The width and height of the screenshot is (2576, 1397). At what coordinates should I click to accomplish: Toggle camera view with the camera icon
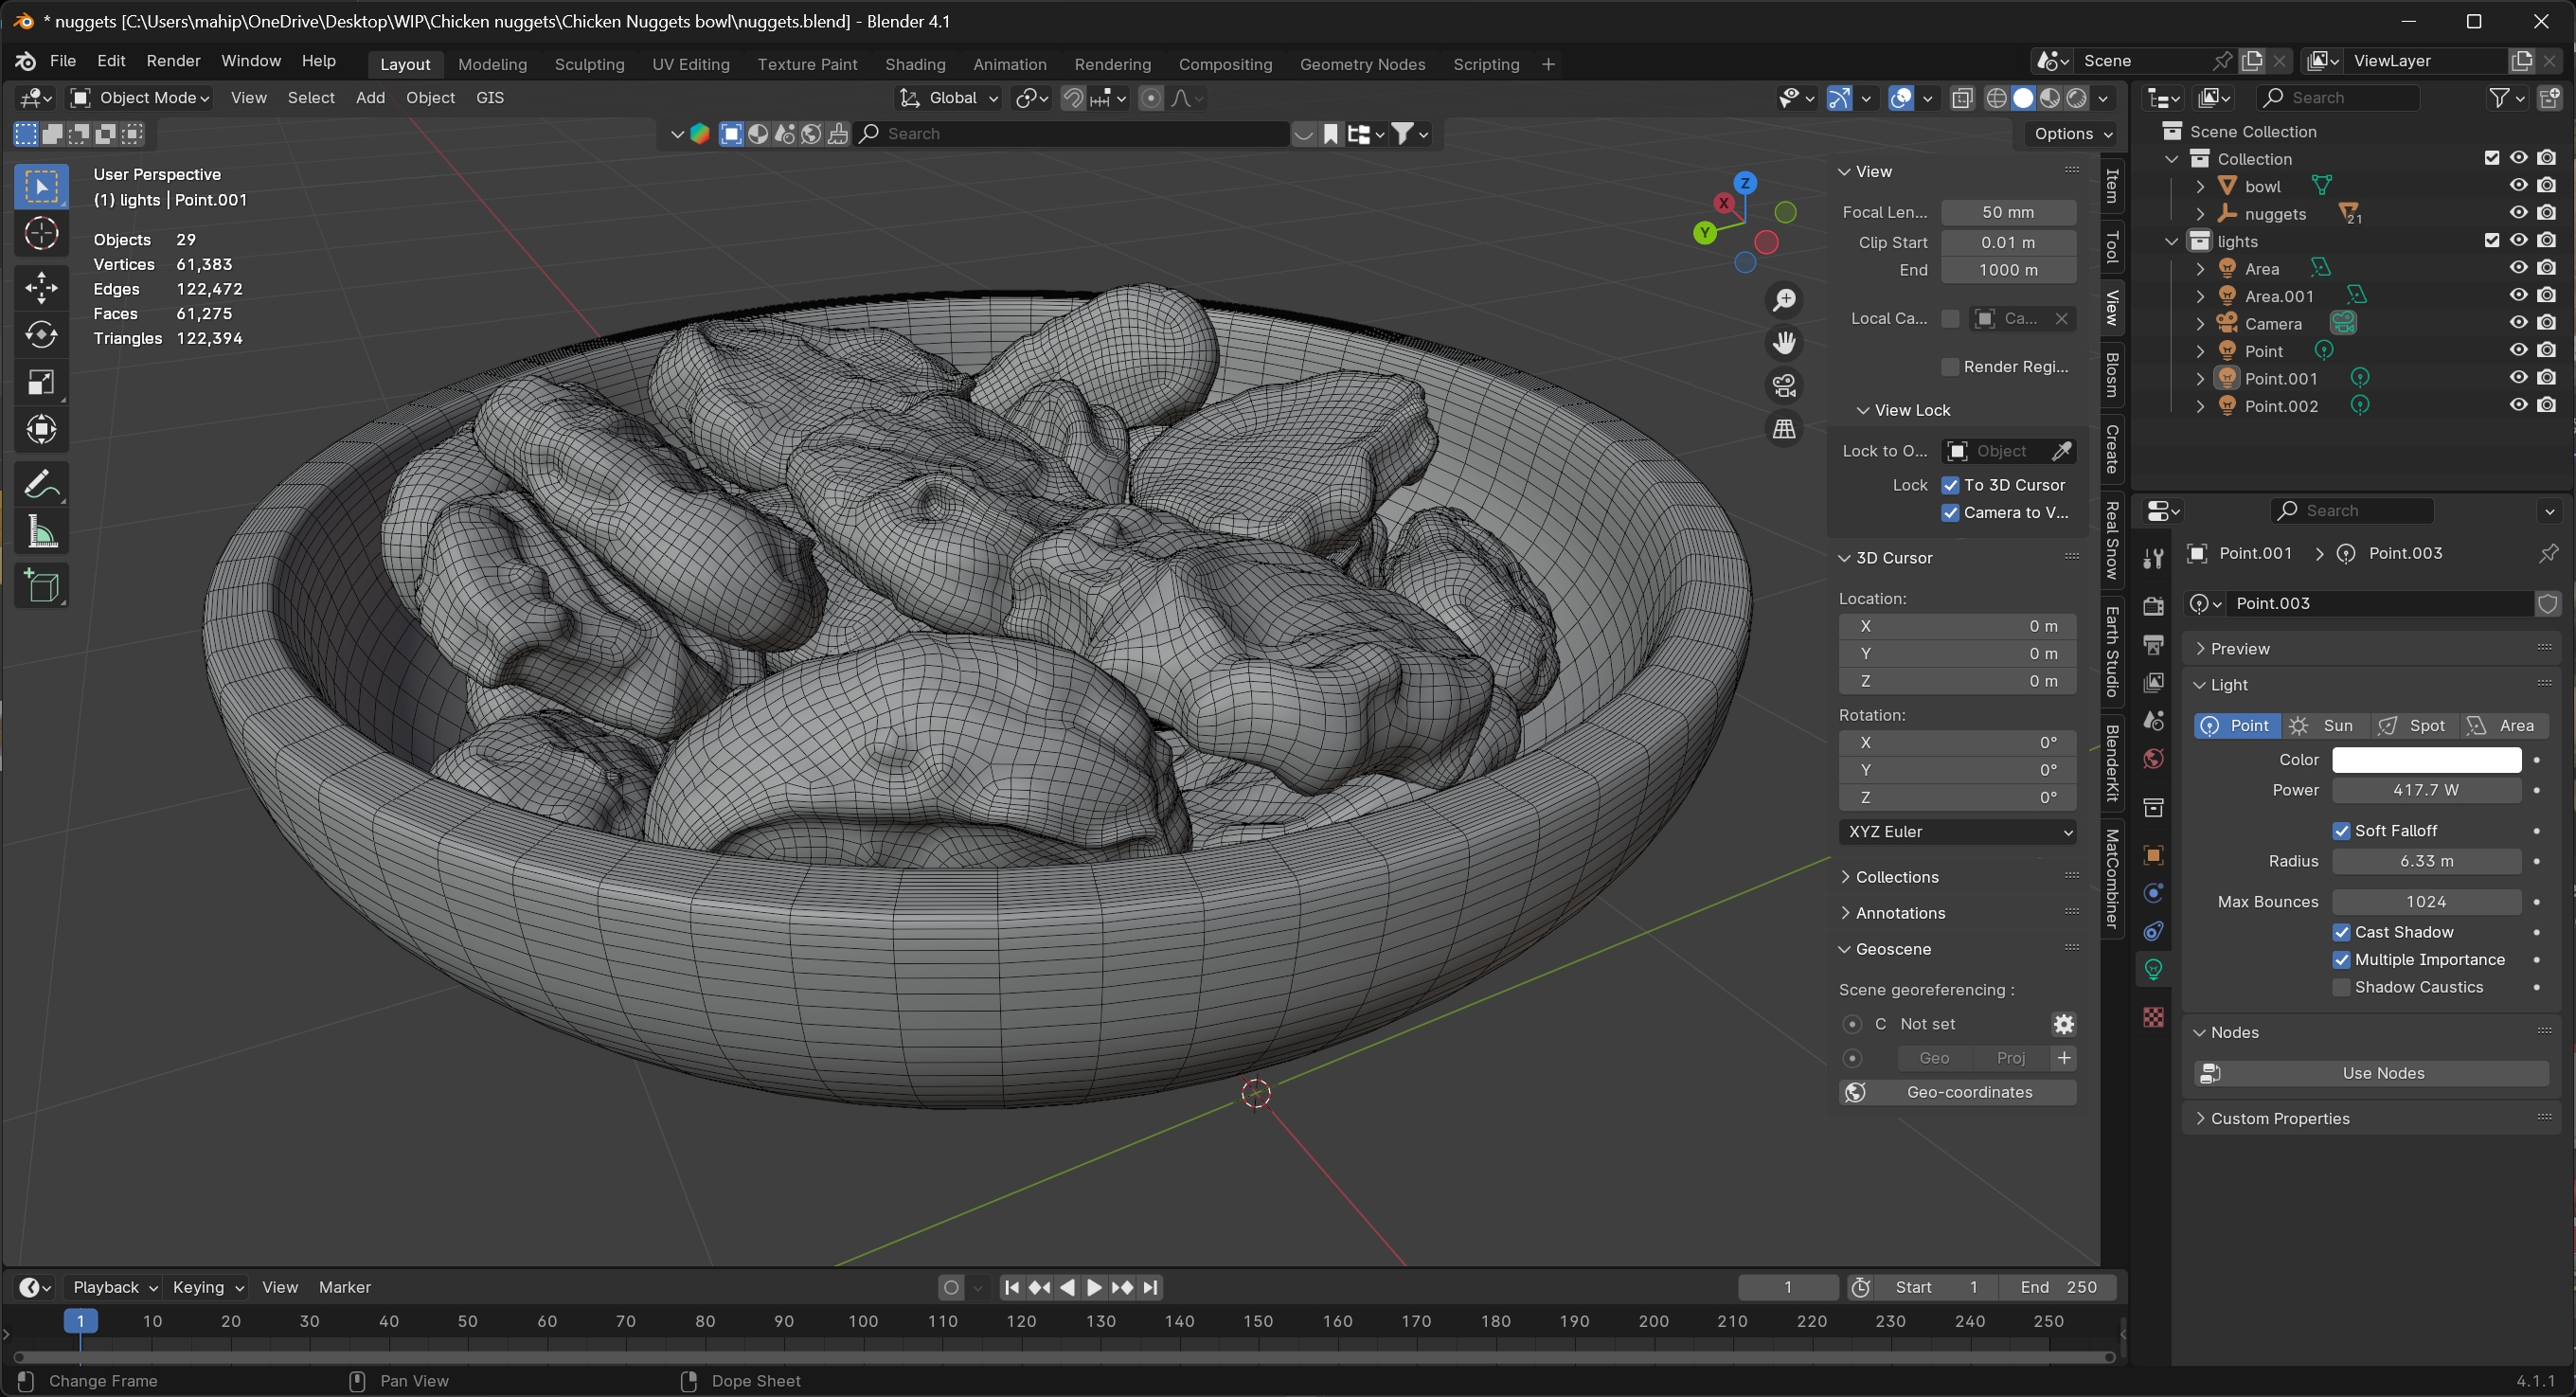tap(1784, 386)
